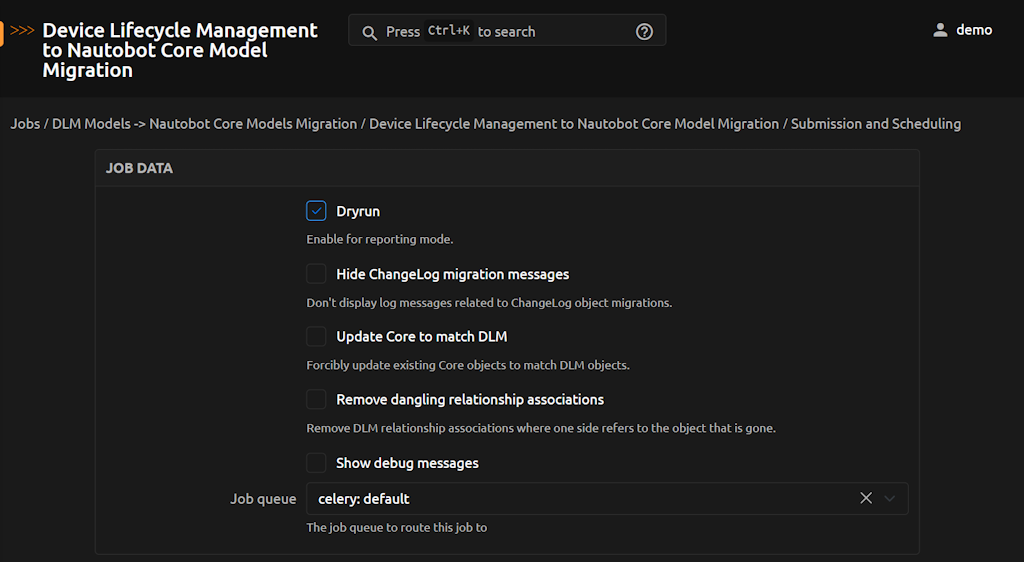Select Device Lifecycle Management breadcrumb link
Viewport: 1024px width, 562px height.
pyautogui.click(x=574, y=124)
